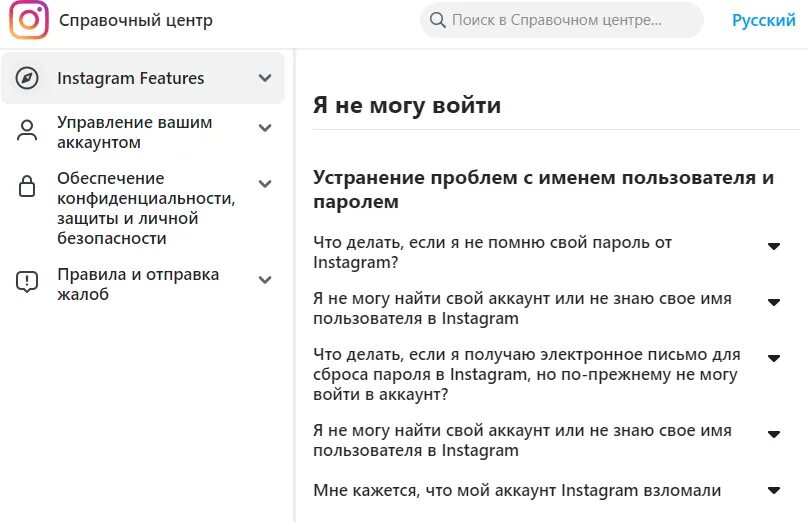Click the magnifier icon in search bar
808x522 pixels.
437,20
